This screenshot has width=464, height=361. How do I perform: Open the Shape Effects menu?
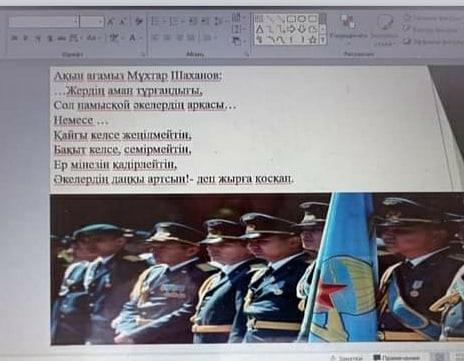click(433, 41)
